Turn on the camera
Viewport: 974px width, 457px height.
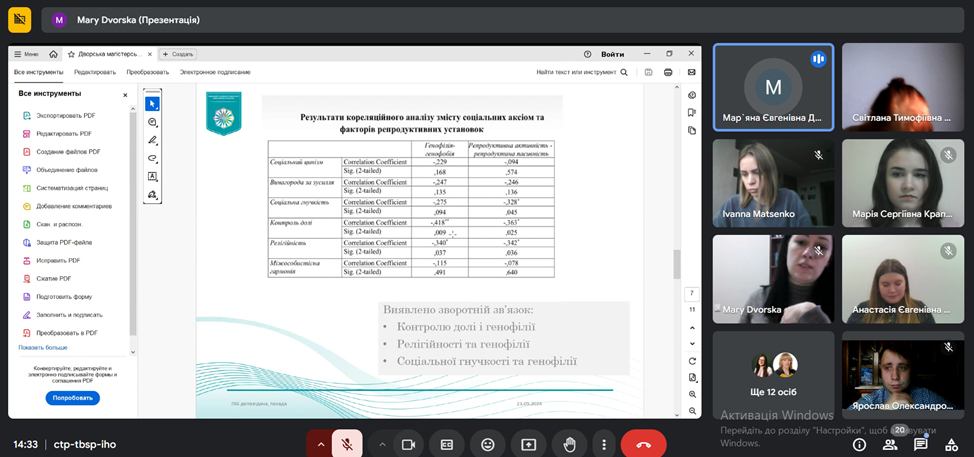point(408,444)
